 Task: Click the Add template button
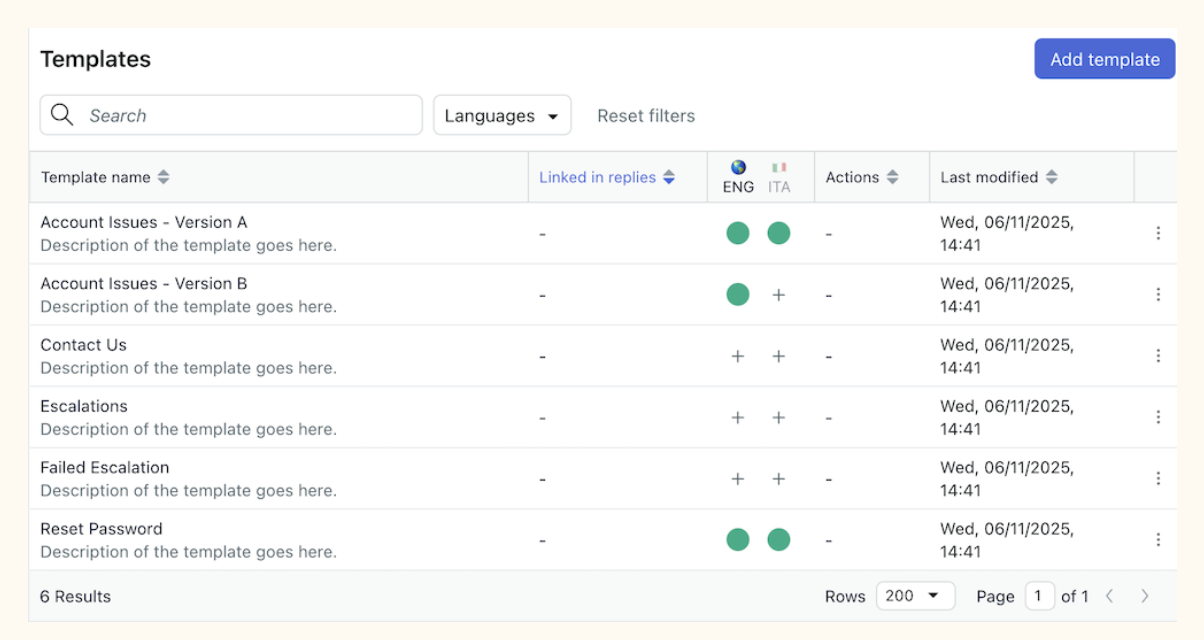tap(1104, 59)
